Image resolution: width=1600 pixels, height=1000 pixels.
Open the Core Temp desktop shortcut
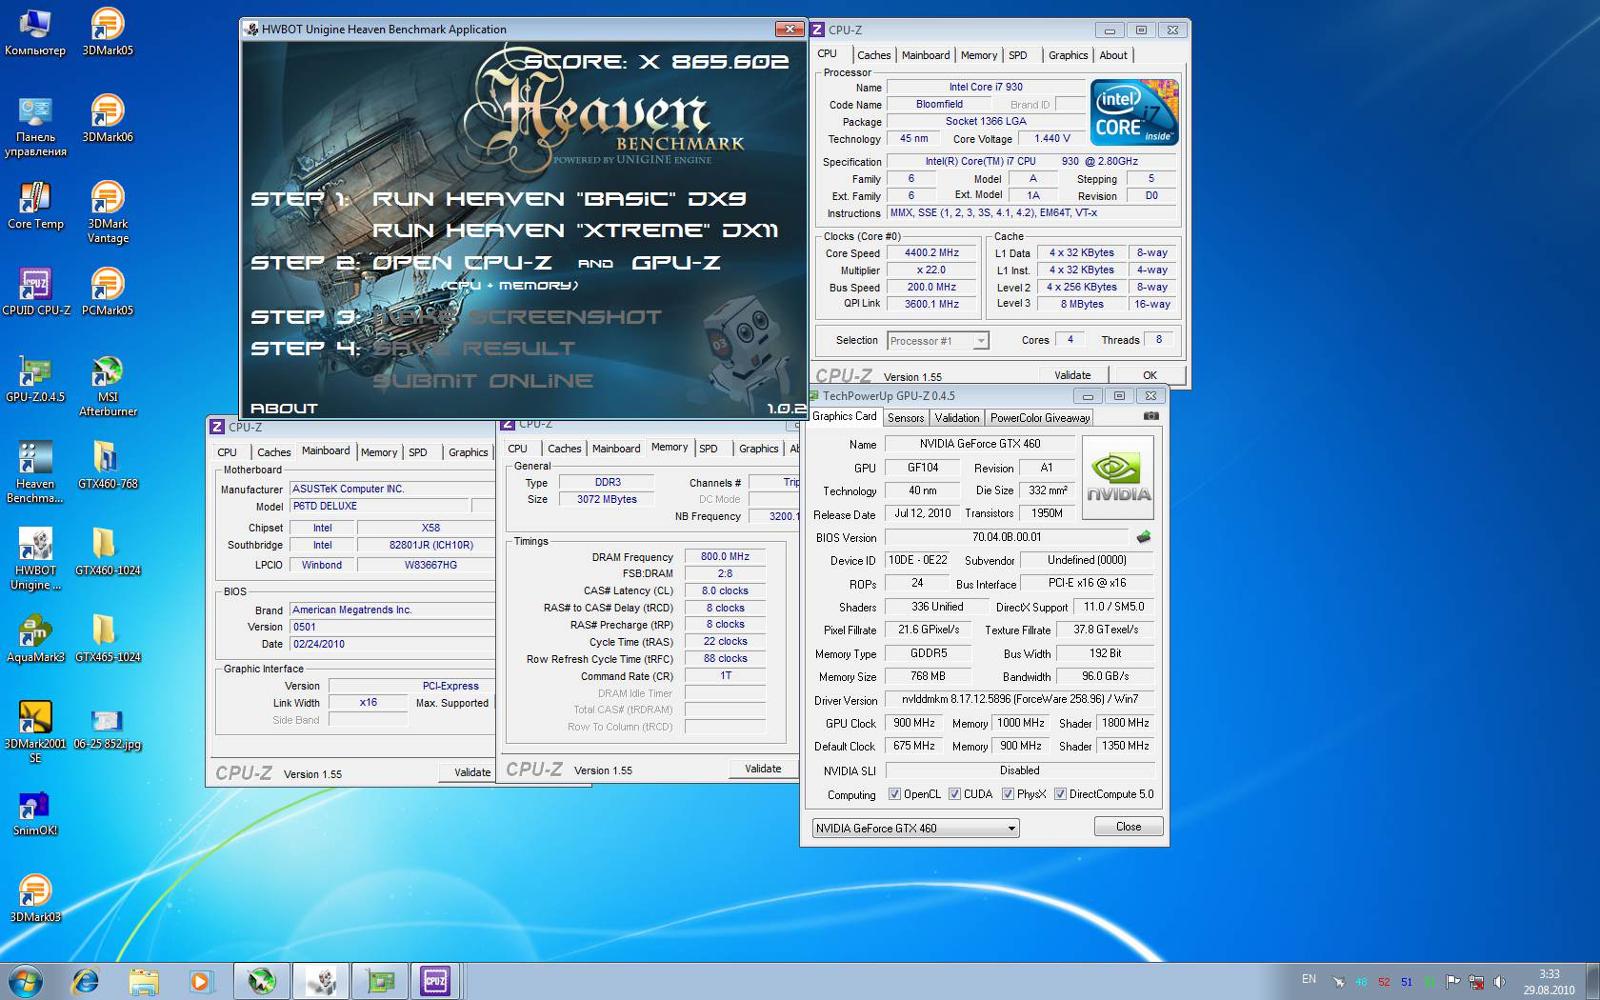coord(35,206)
